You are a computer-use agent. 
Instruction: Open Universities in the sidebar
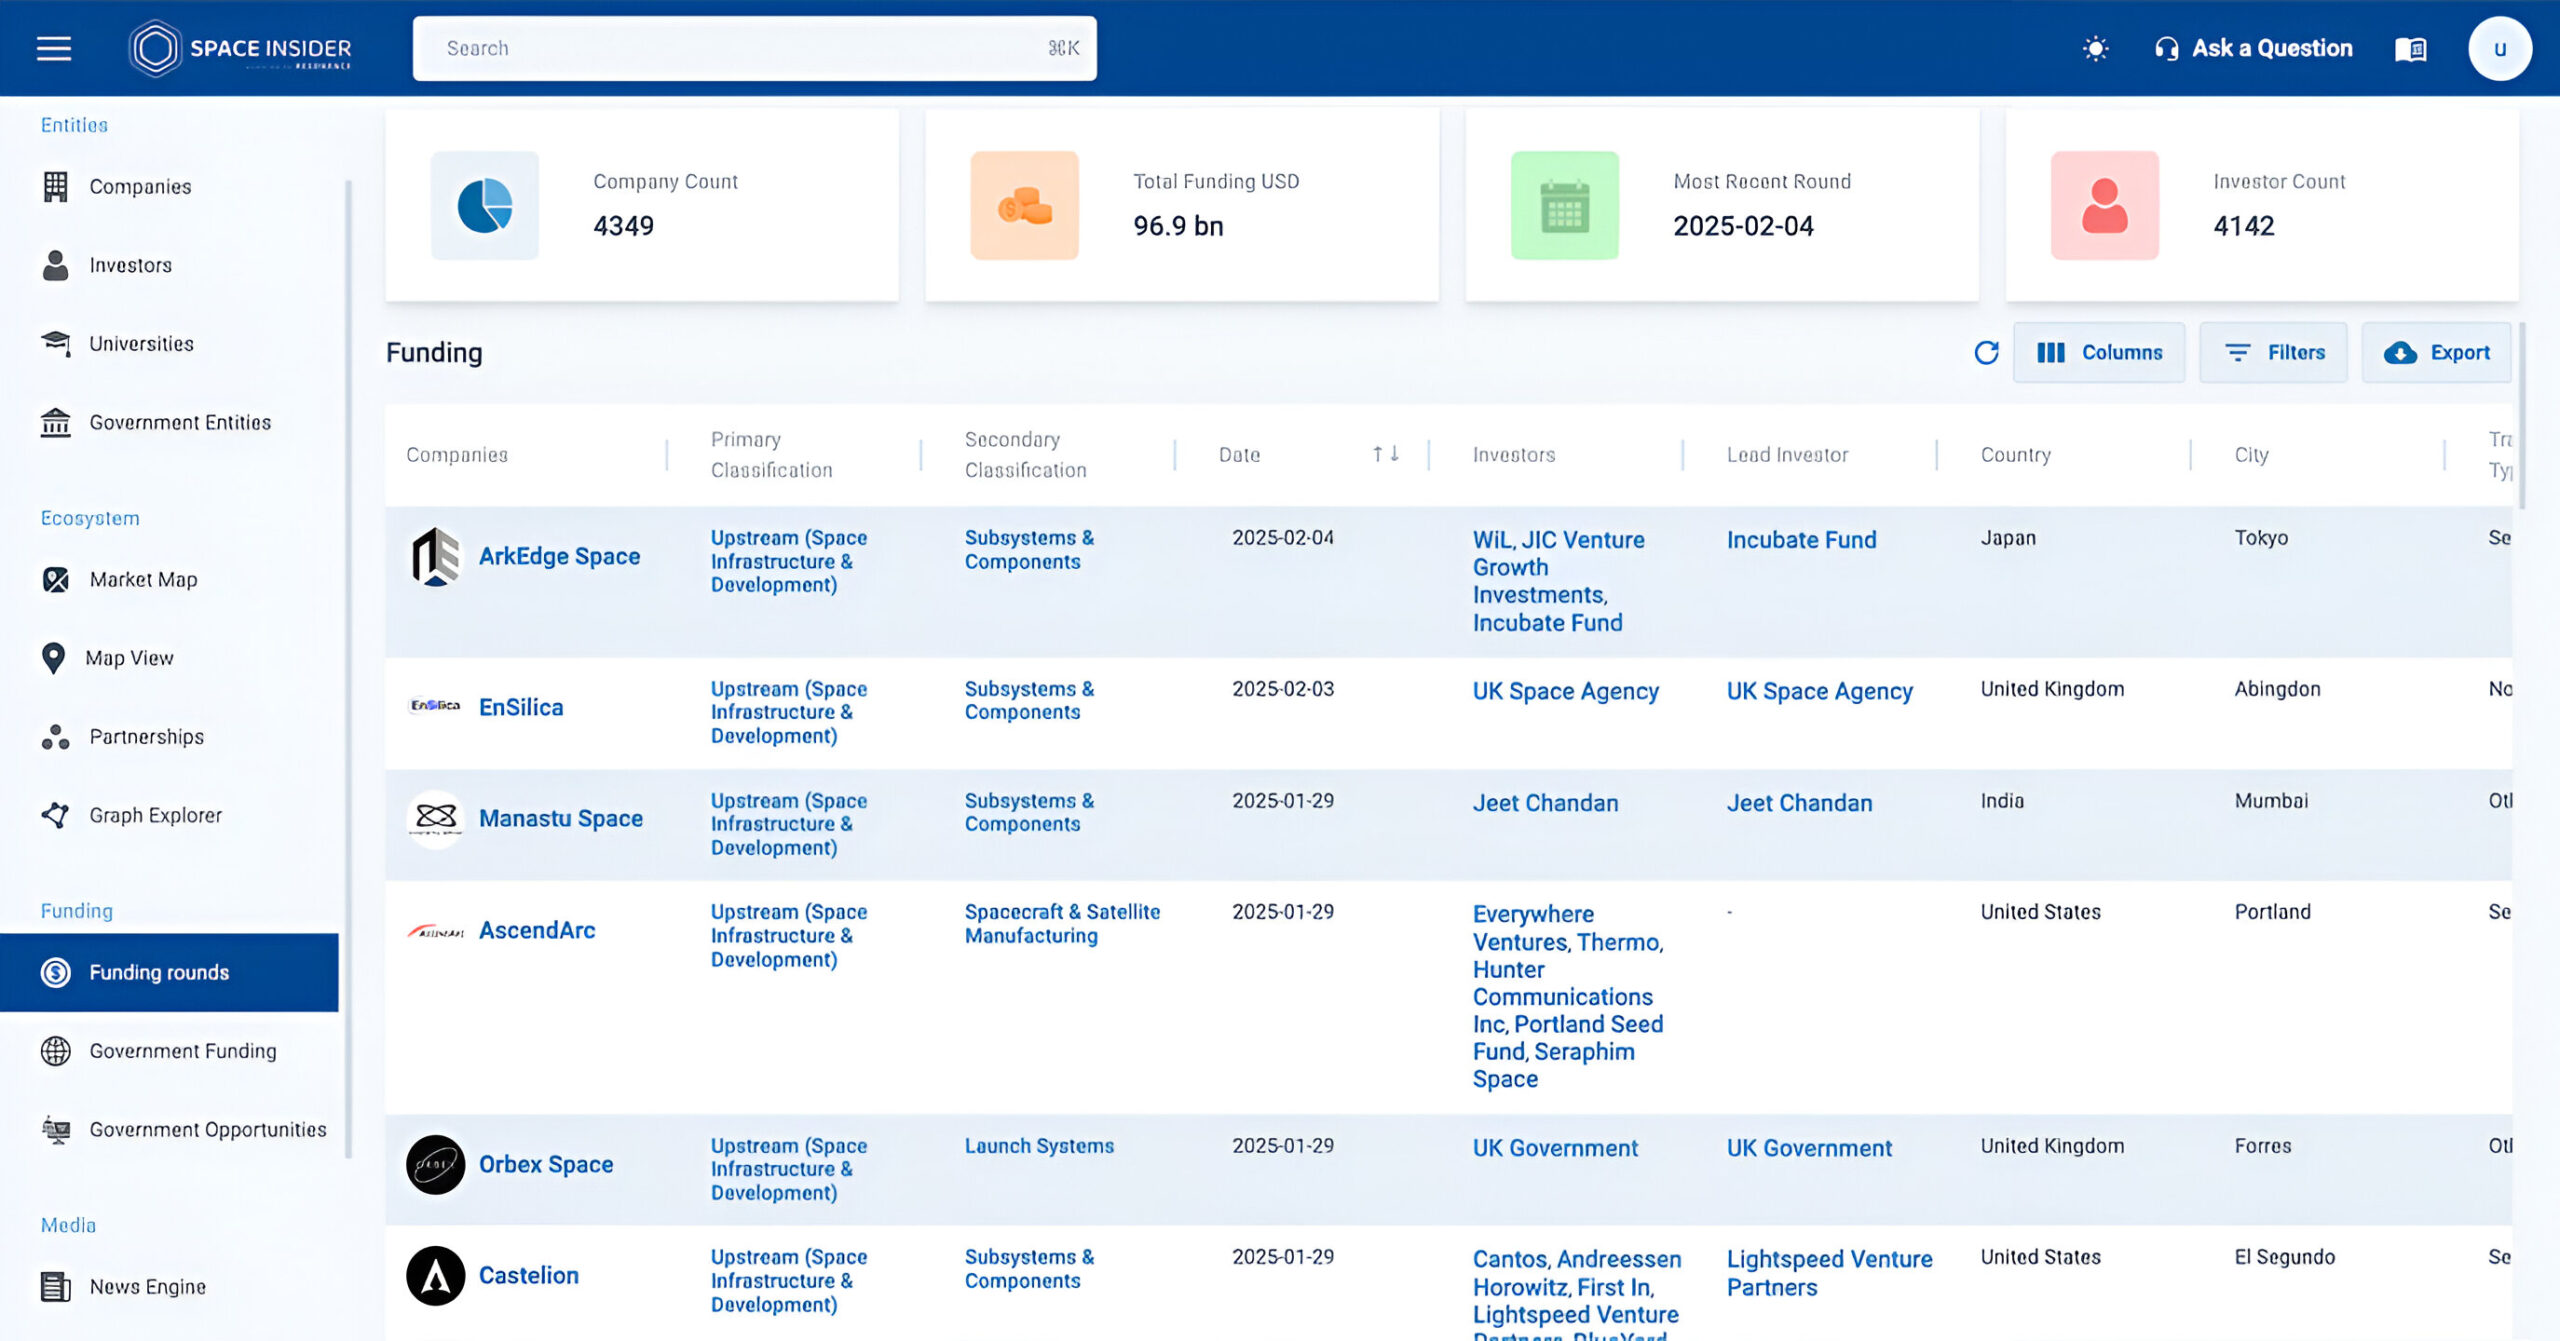[x=141, y=344]
